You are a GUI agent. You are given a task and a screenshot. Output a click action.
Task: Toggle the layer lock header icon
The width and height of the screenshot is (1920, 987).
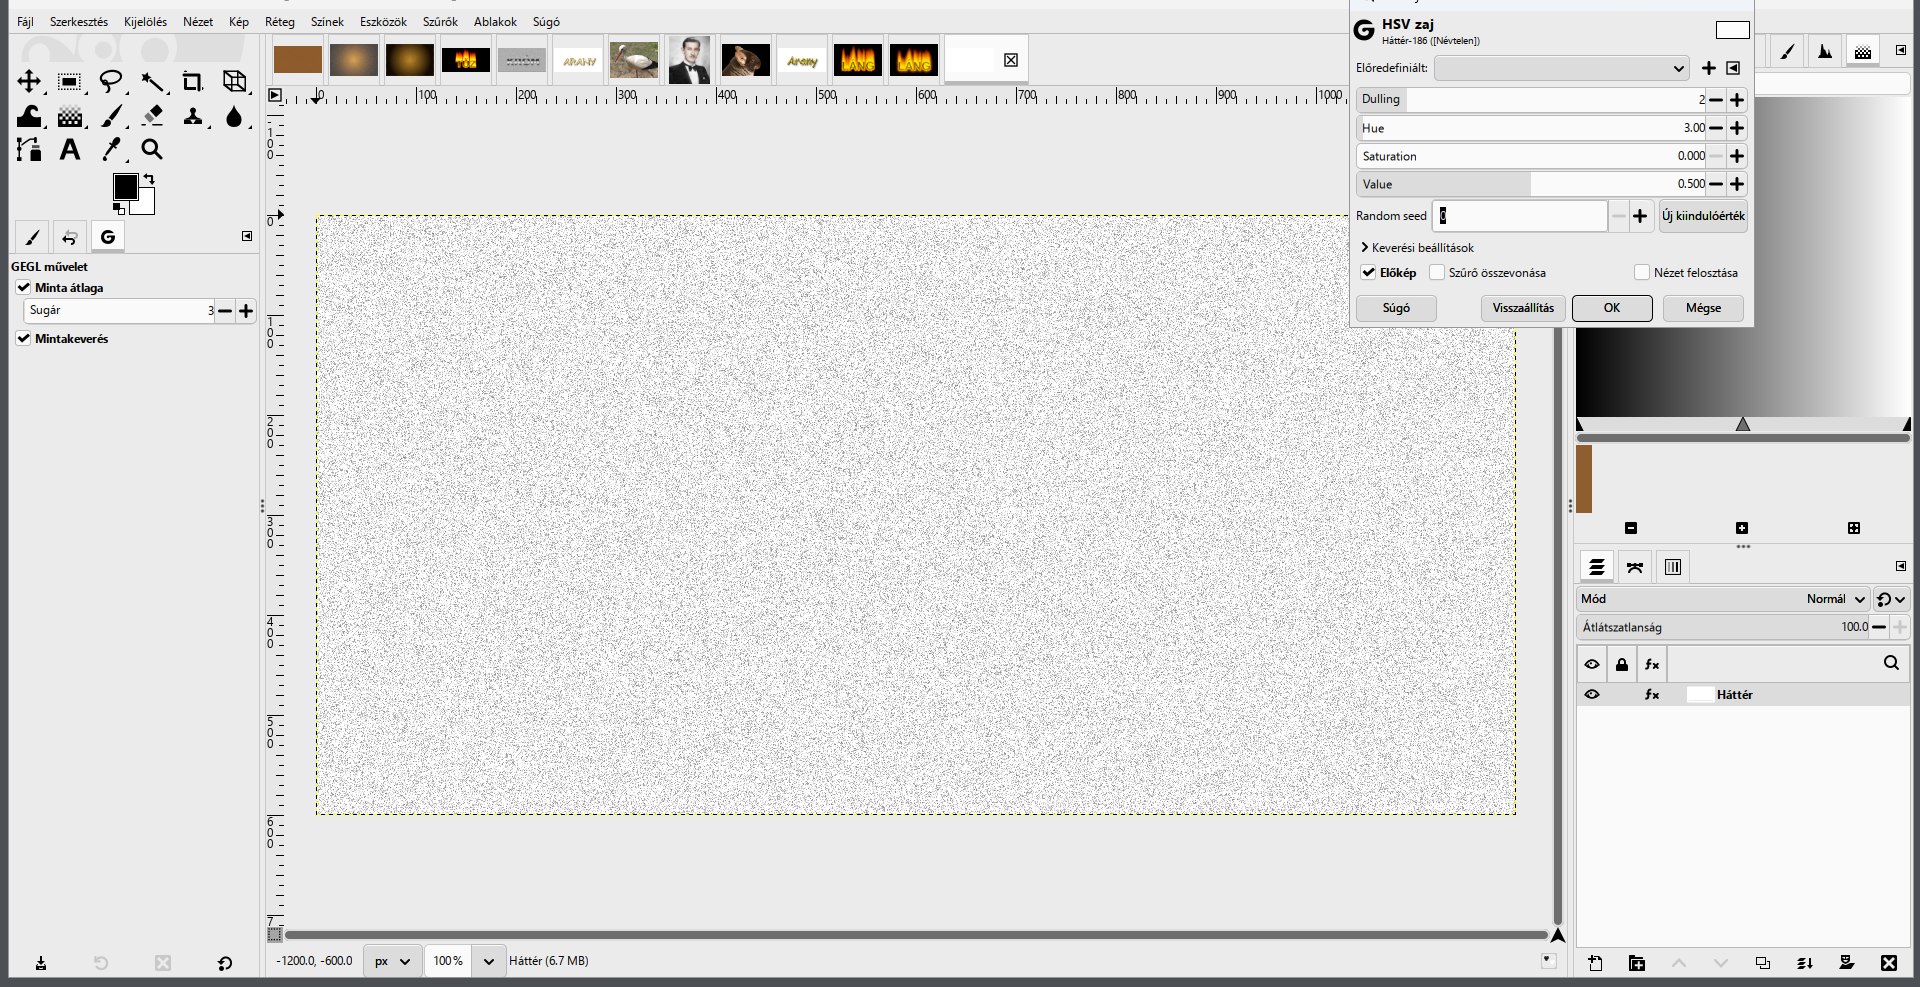[x=1622, y=664]
